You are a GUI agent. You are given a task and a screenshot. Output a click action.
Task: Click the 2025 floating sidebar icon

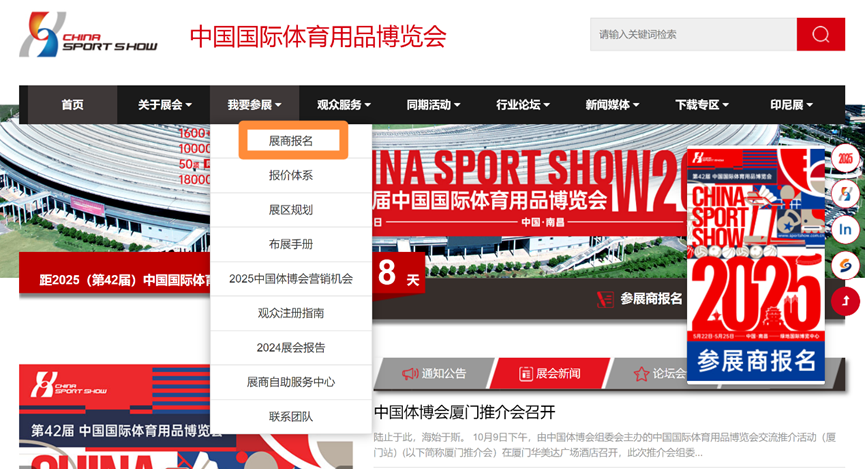point(845,159)
